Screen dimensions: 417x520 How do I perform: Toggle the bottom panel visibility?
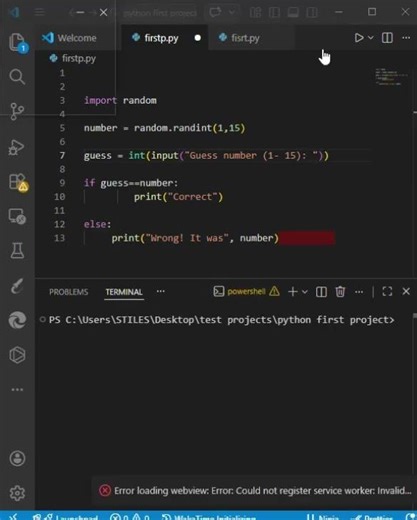tap(293, 13)
